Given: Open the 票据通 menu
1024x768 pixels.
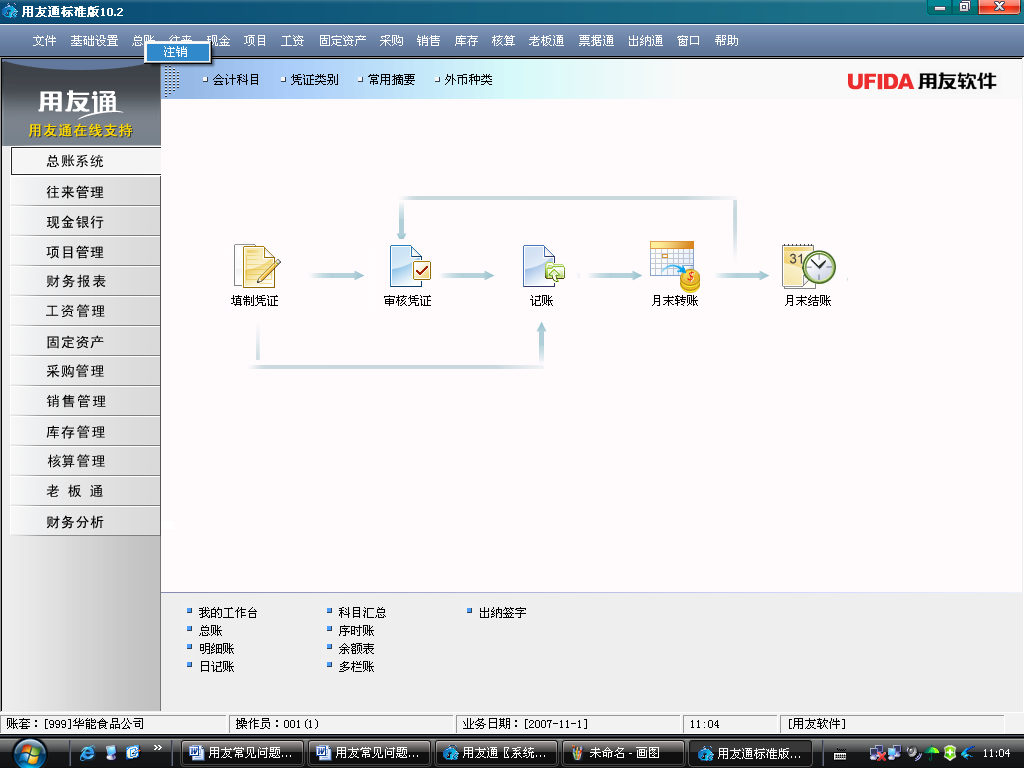Looking at the screenshot, I should coord(596,40).
